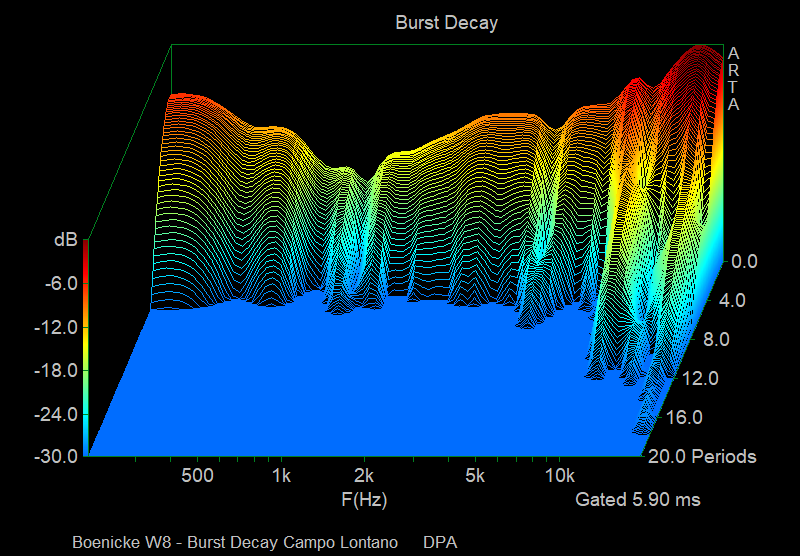The height and width of the screenshot is (556, 800).
Task: Click the 10k frequency tick label
Action: 559,474
